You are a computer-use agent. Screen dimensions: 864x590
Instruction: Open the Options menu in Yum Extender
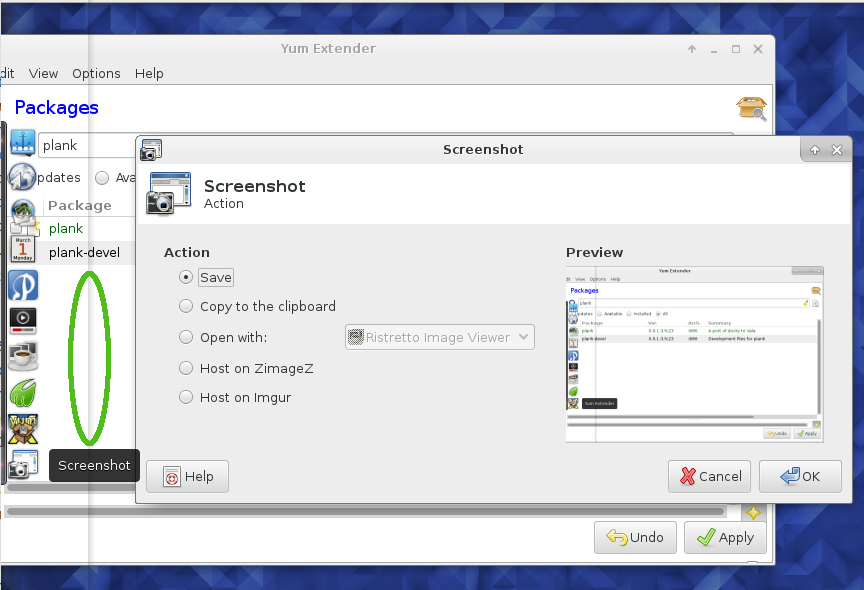96,74
